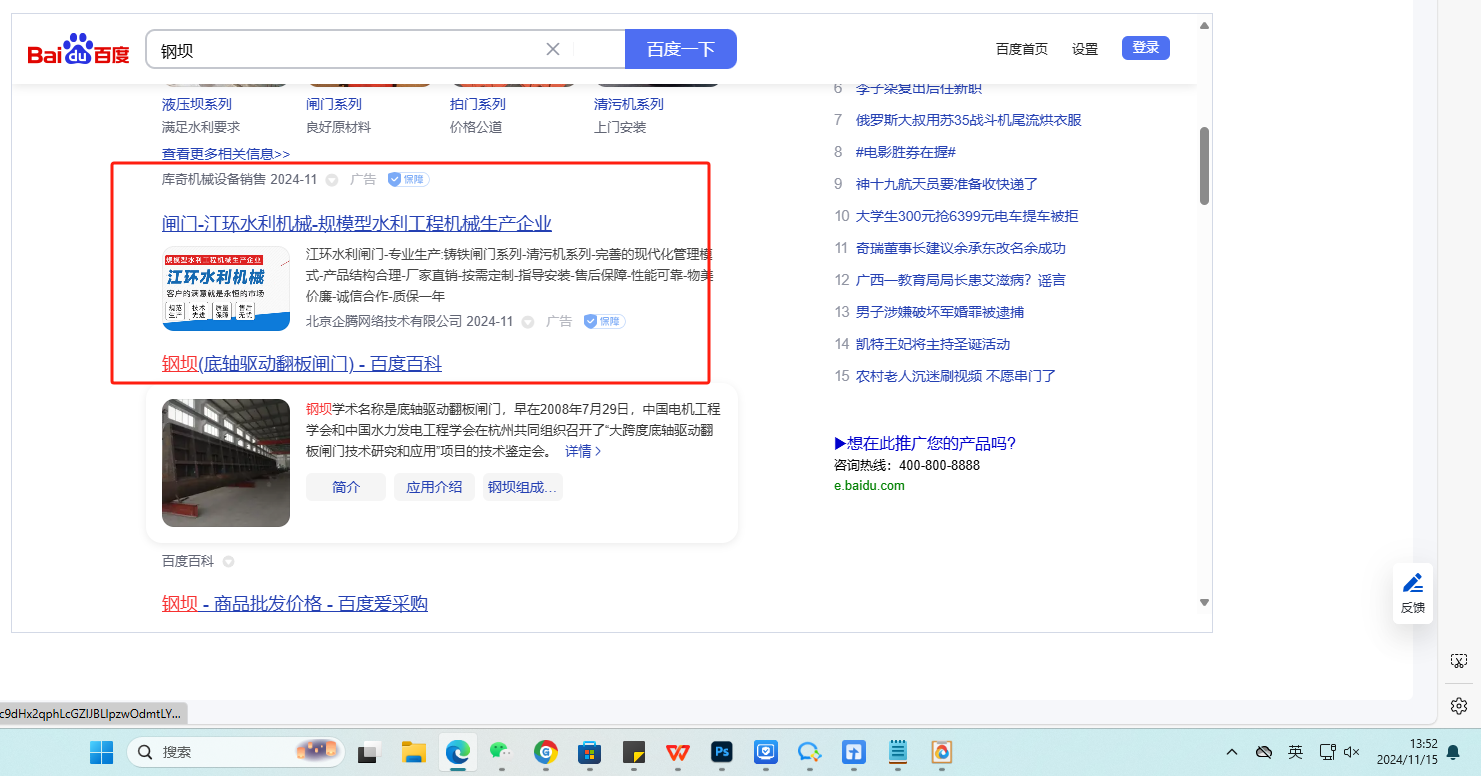
Task: Open Google Chrome from the taskbar
Action: point(545,752)
